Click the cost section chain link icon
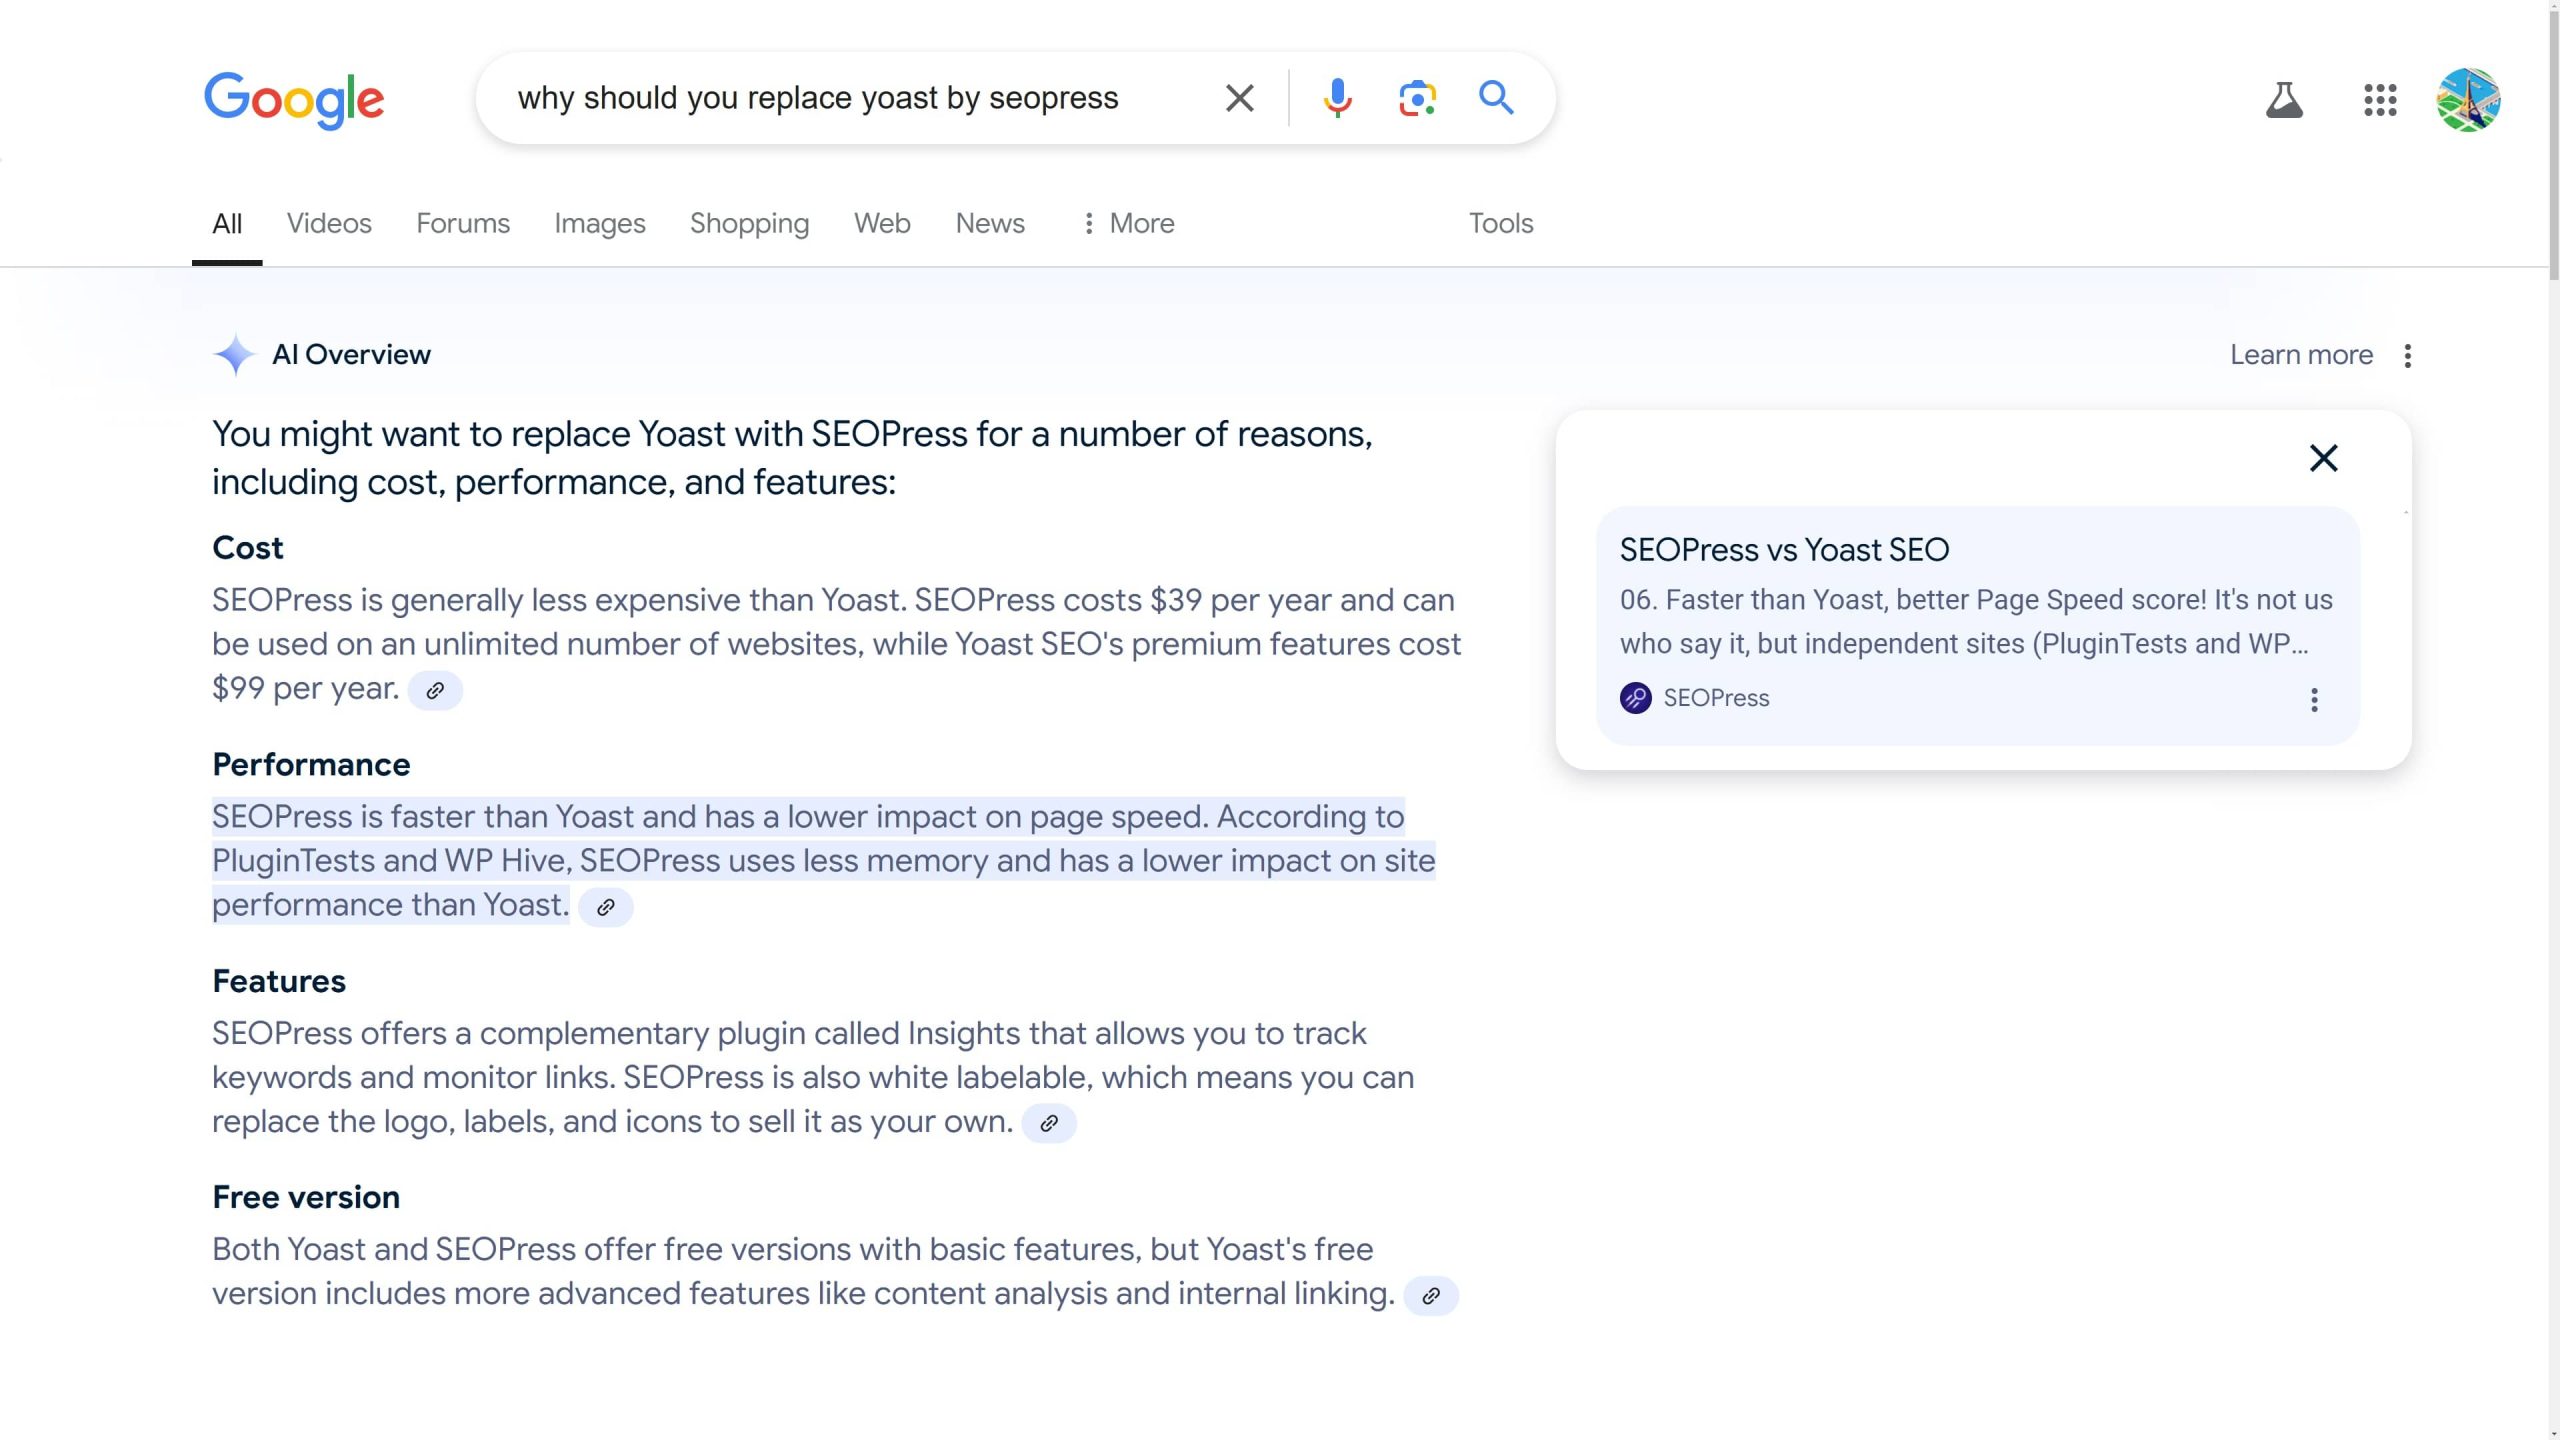Viewport: 2560px width, 1440px height. (x=436, y=689)
